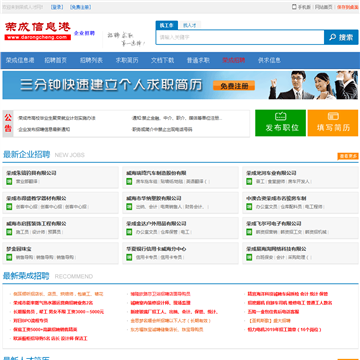This screenshot has height=360, width=360.
Task: Open the red listing 长期服务员 工资3000-5000元
Action: coord(58,312)
